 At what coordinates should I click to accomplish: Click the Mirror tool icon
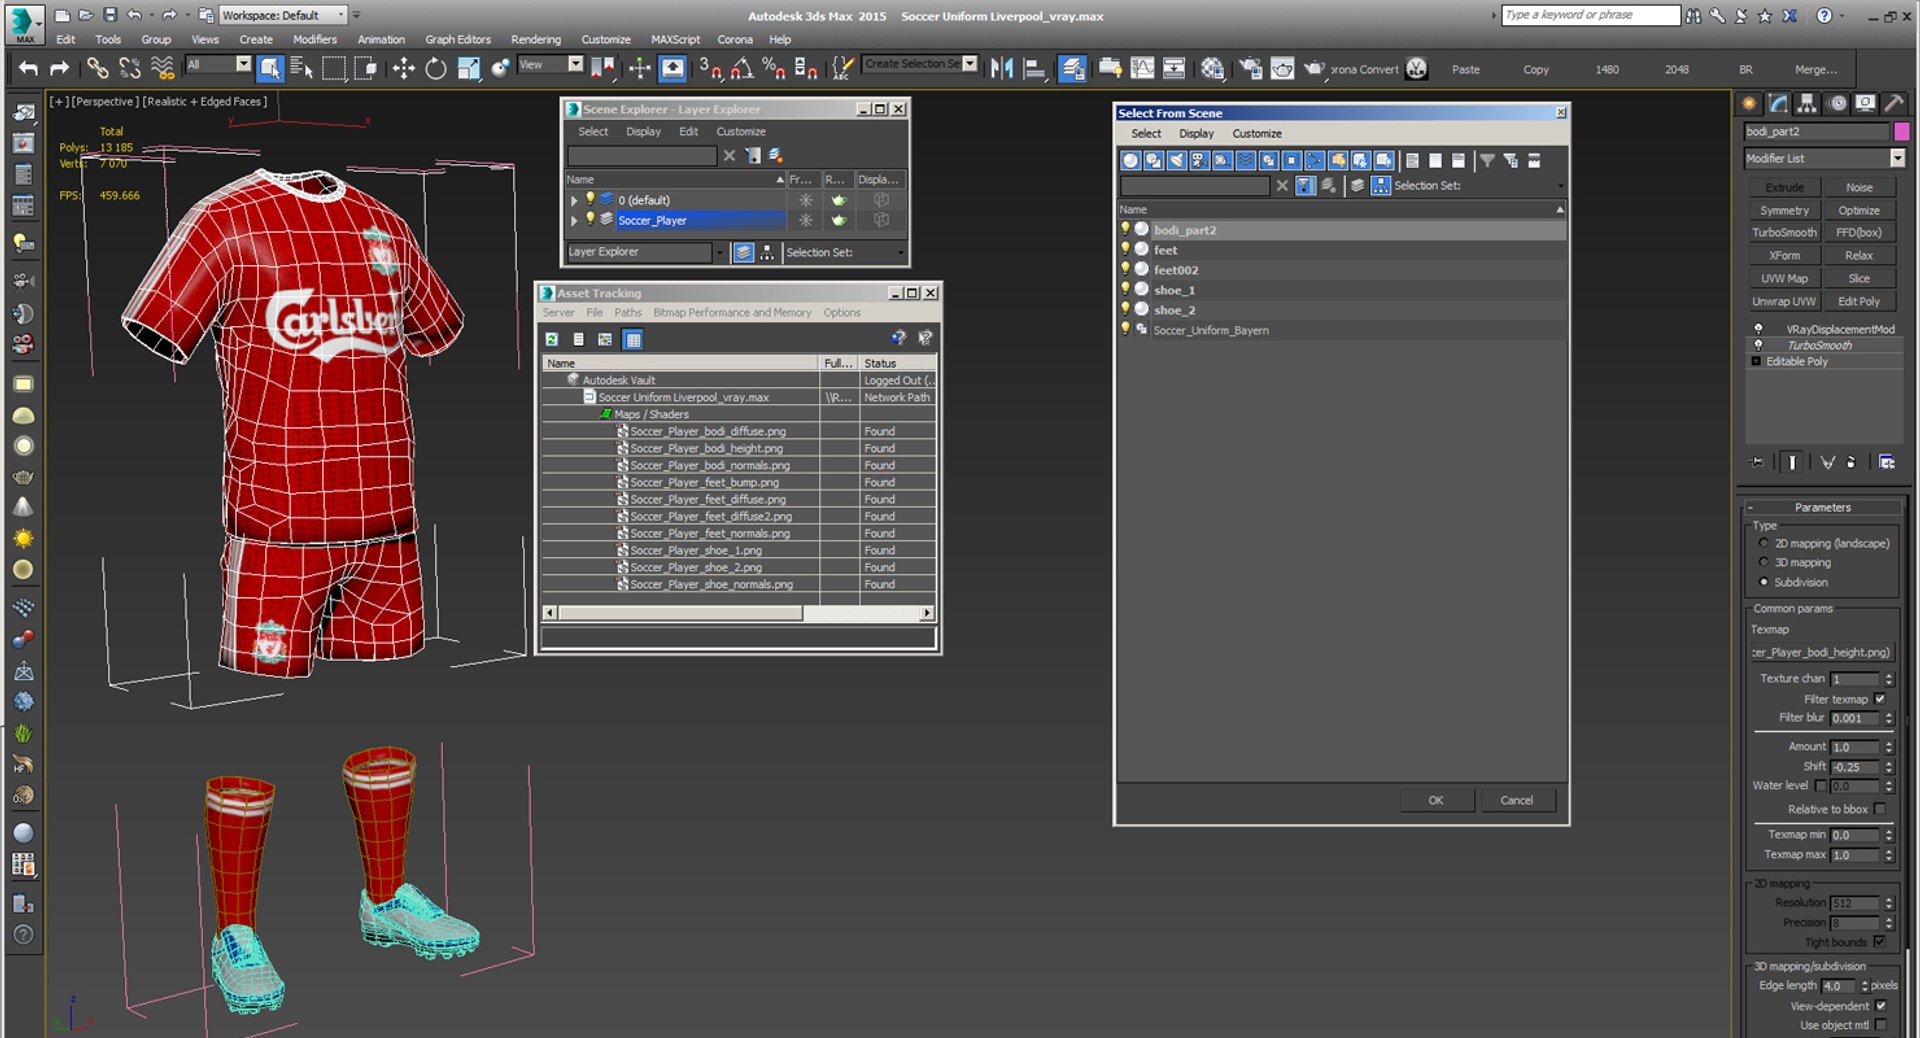(1002, 68)
